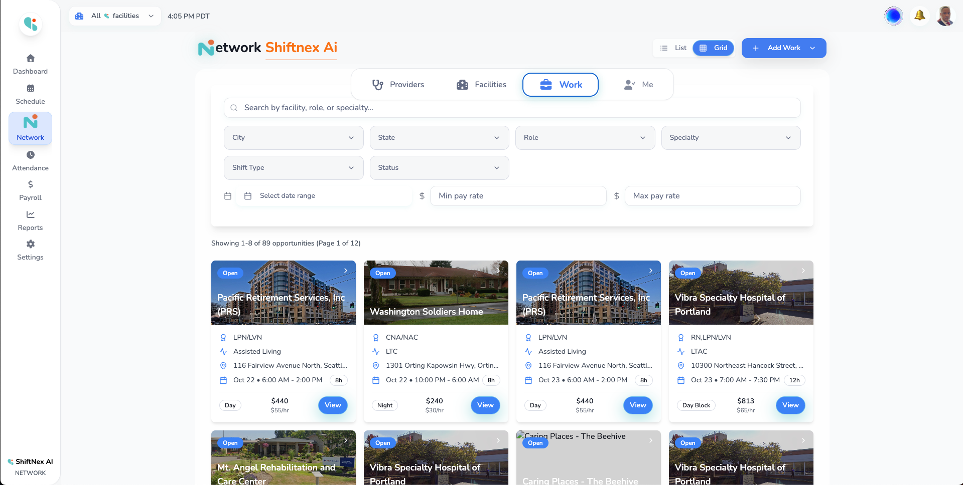Screen dimensions: 963x485
Task: Click the search magnifier icon
Action: pos(233,107)
